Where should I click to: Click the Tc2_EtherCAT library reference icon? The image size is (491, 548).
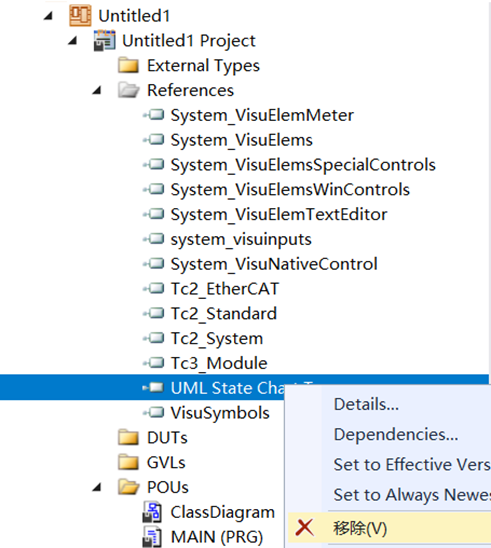pyautogui.click(x=153, y=289)
